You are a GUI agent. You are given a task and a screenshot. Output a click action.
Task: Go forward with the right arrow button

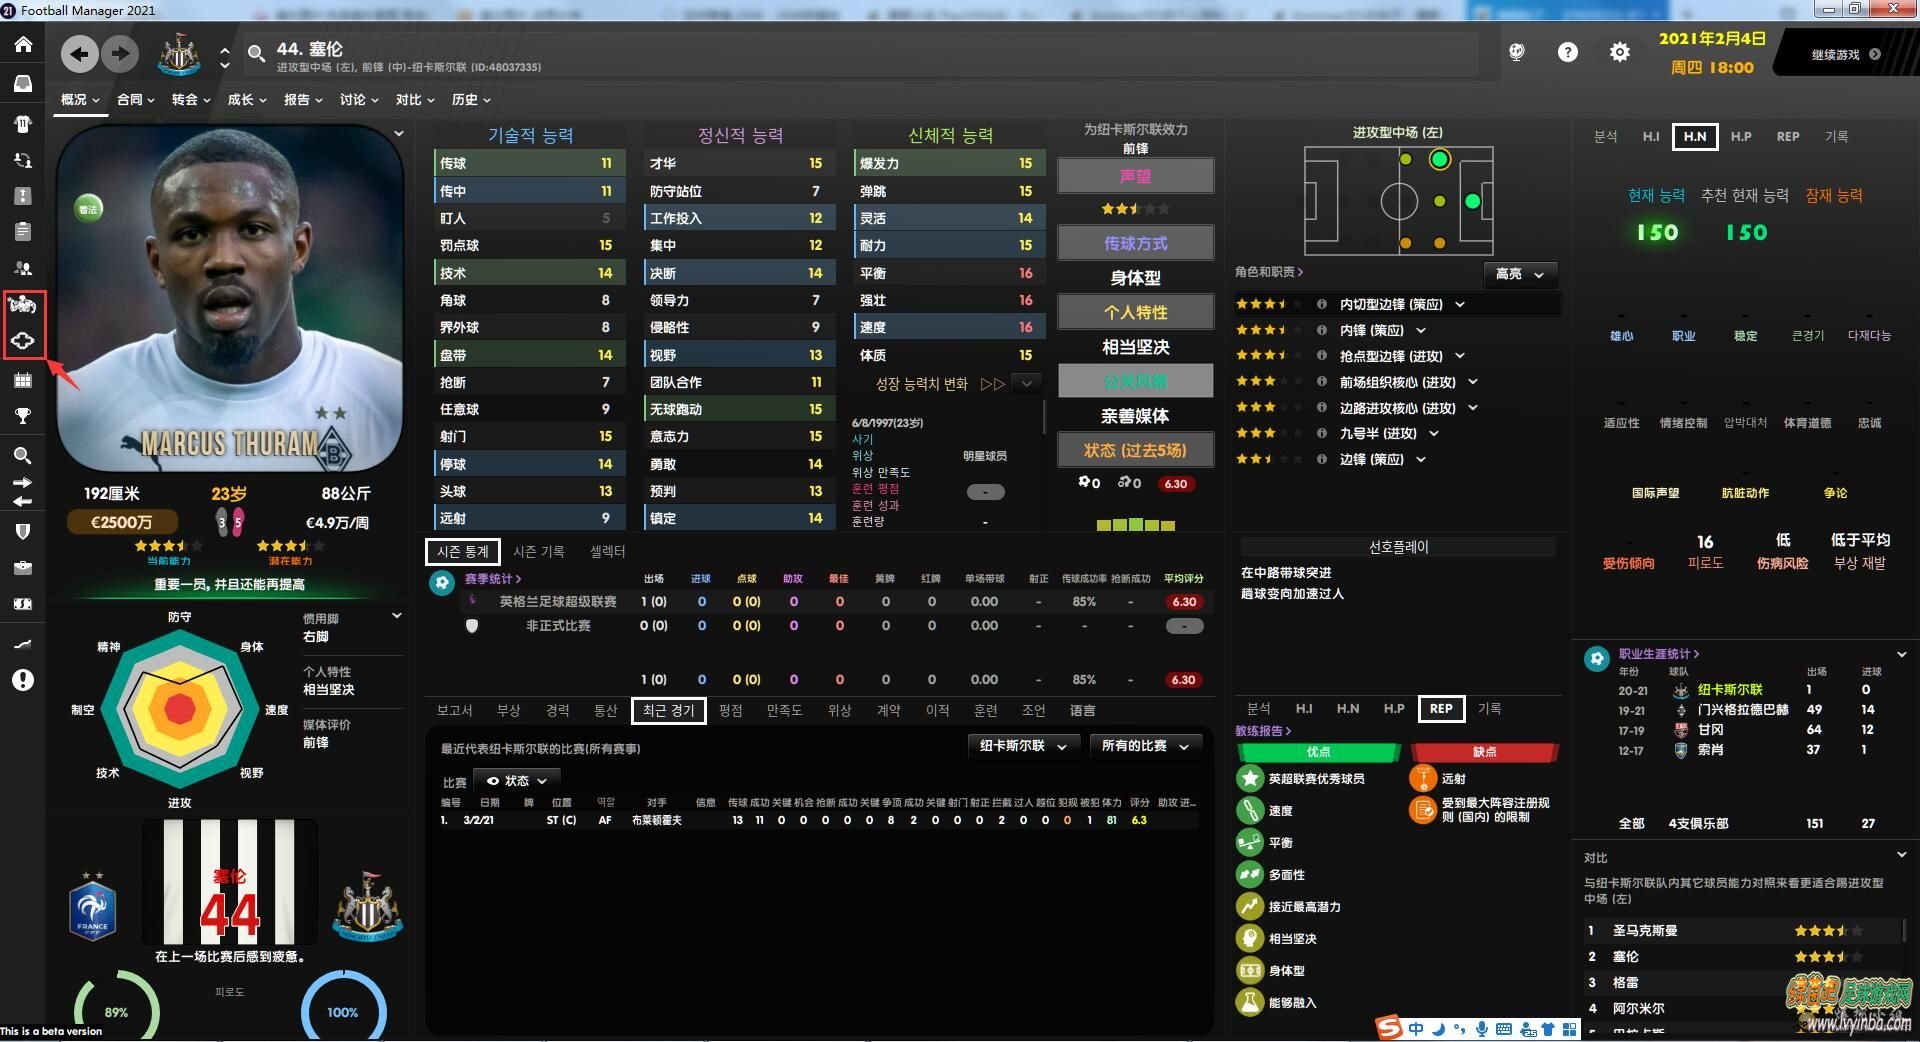120,54
